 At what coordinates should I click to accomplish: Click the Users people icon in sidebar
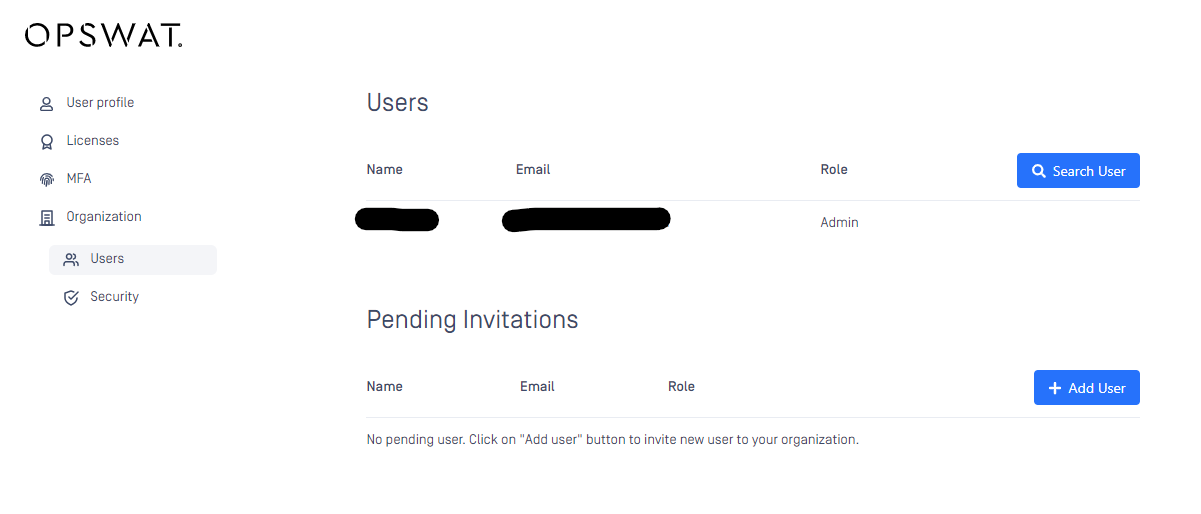click(x=70, y=259)
